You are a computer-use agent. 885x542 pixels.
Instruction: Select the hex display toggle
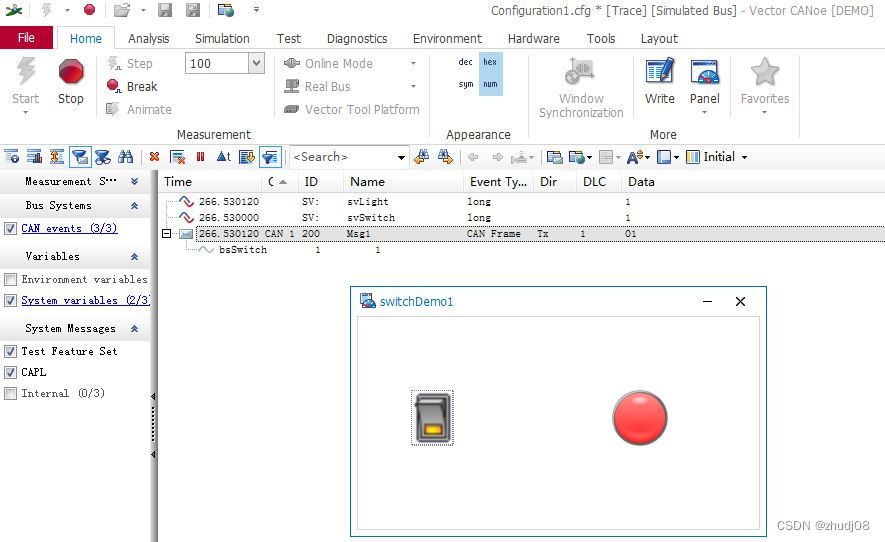point(490,62)
